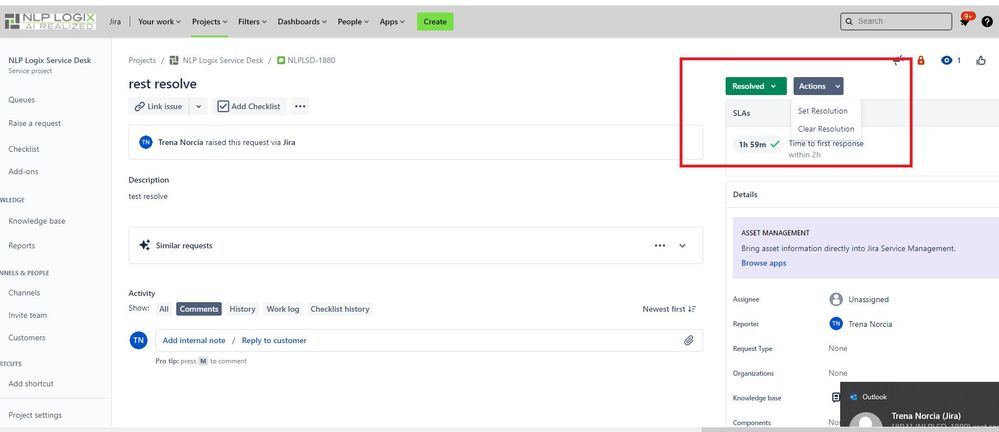Open the Resolved status dropdown

756,86
